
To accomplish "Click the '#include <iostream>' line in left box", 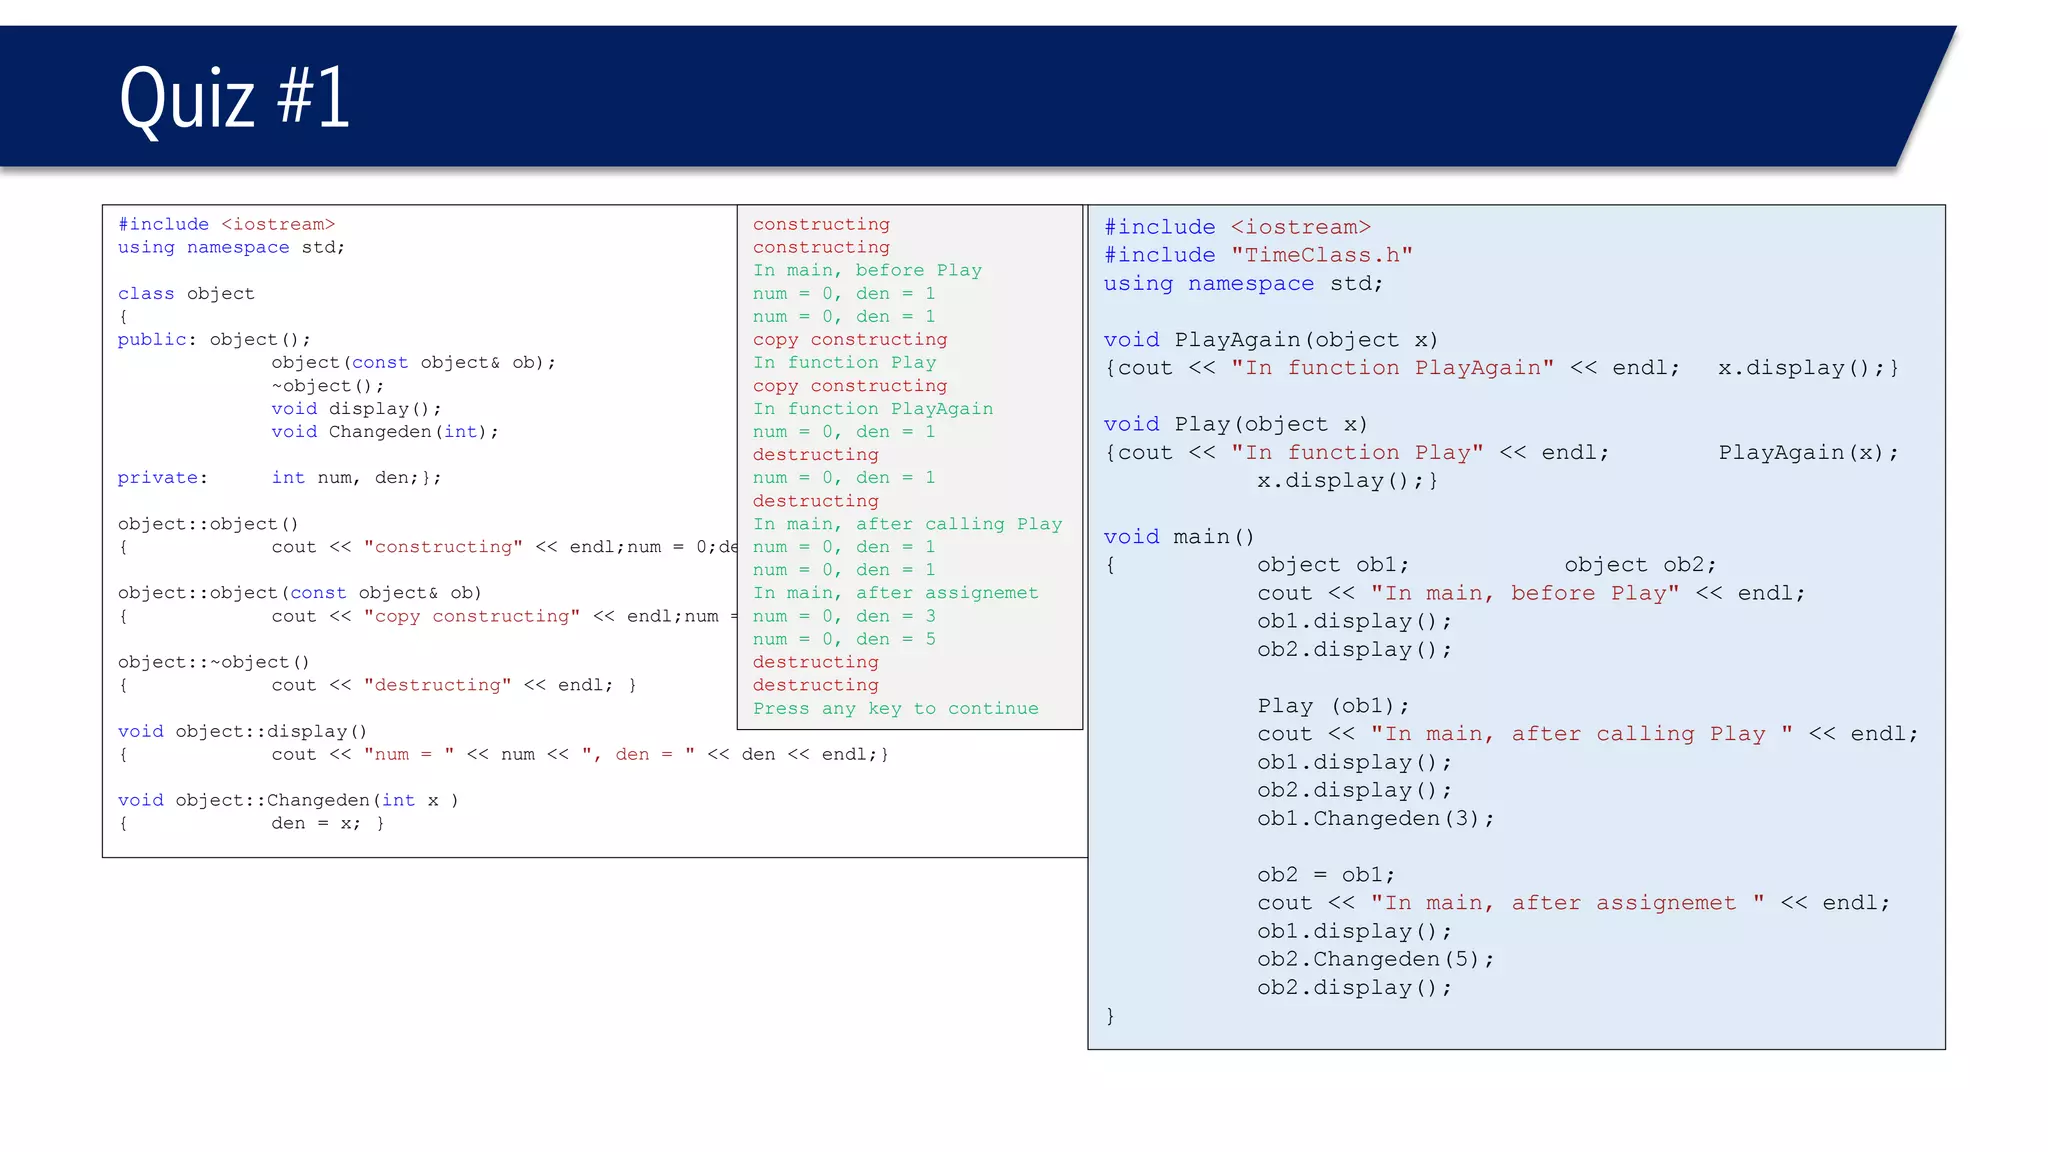I will click(x=226, y=224).
